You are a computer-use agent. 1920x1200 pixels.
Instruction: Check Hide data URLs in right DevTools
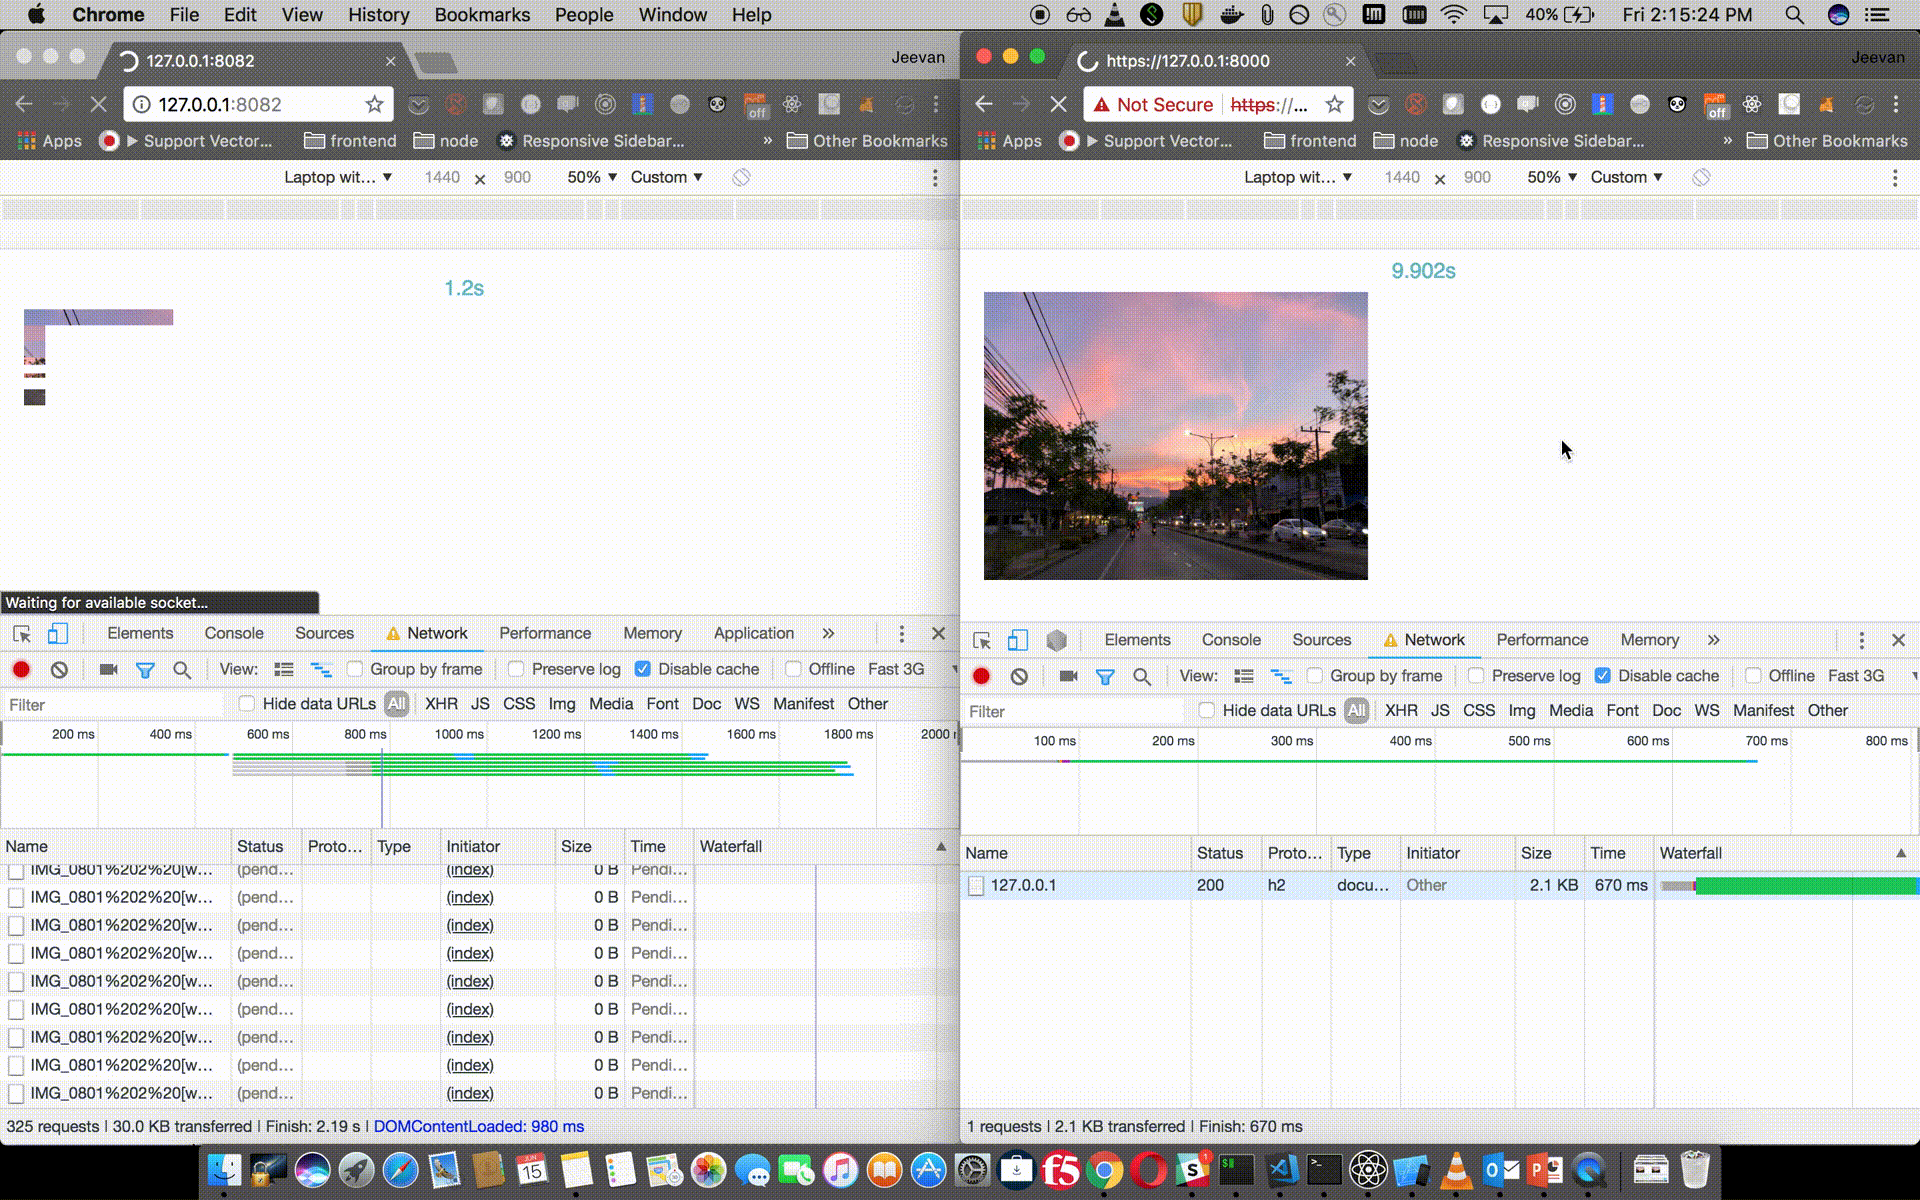coord(1207,711)
